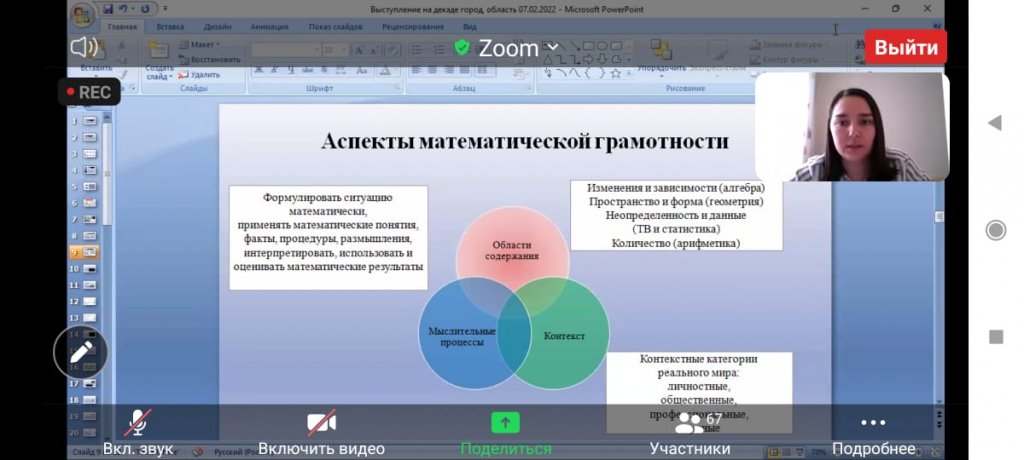Image resolution: width=1024 pixels, height=460 pixels.
Task: Switch to the Анимация ribbon tab
Action: 269,27
